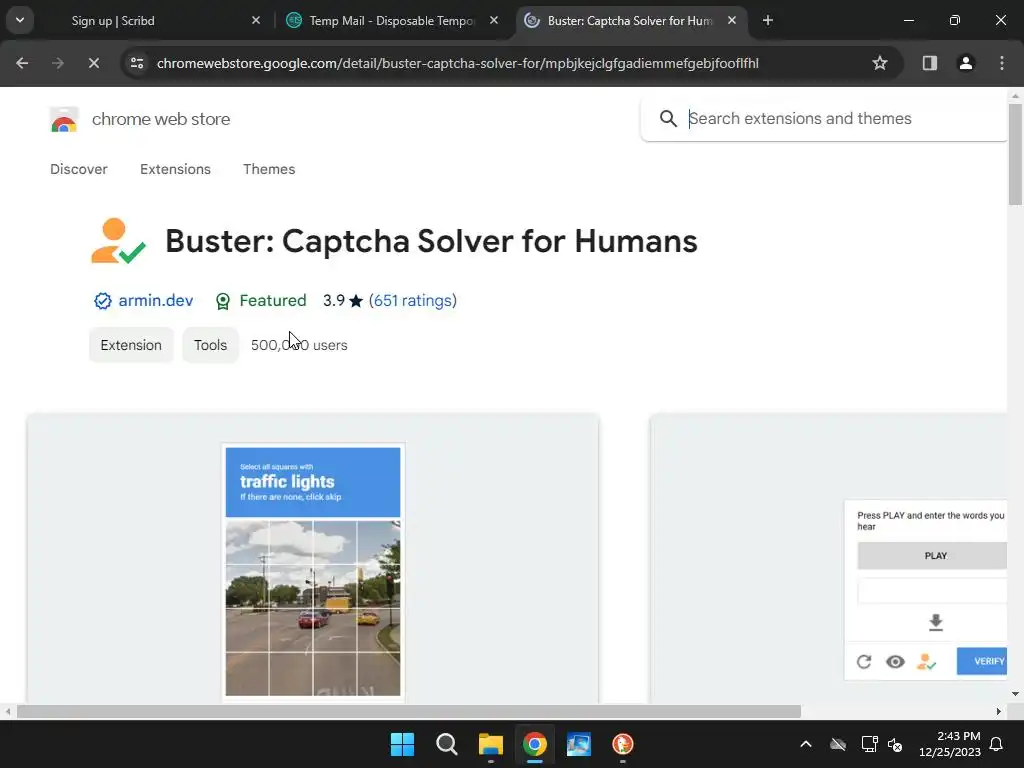Click the chrome web store logo

[x=64, y=120]
